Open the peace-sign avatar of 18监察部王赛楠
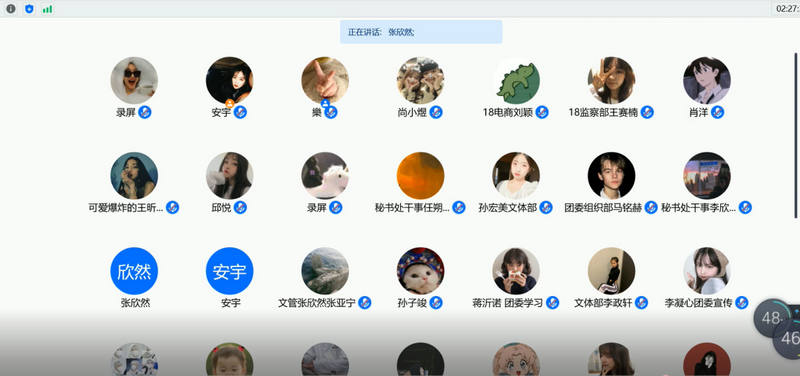Screen dimensions: 800x376 (x=611, y=81)
